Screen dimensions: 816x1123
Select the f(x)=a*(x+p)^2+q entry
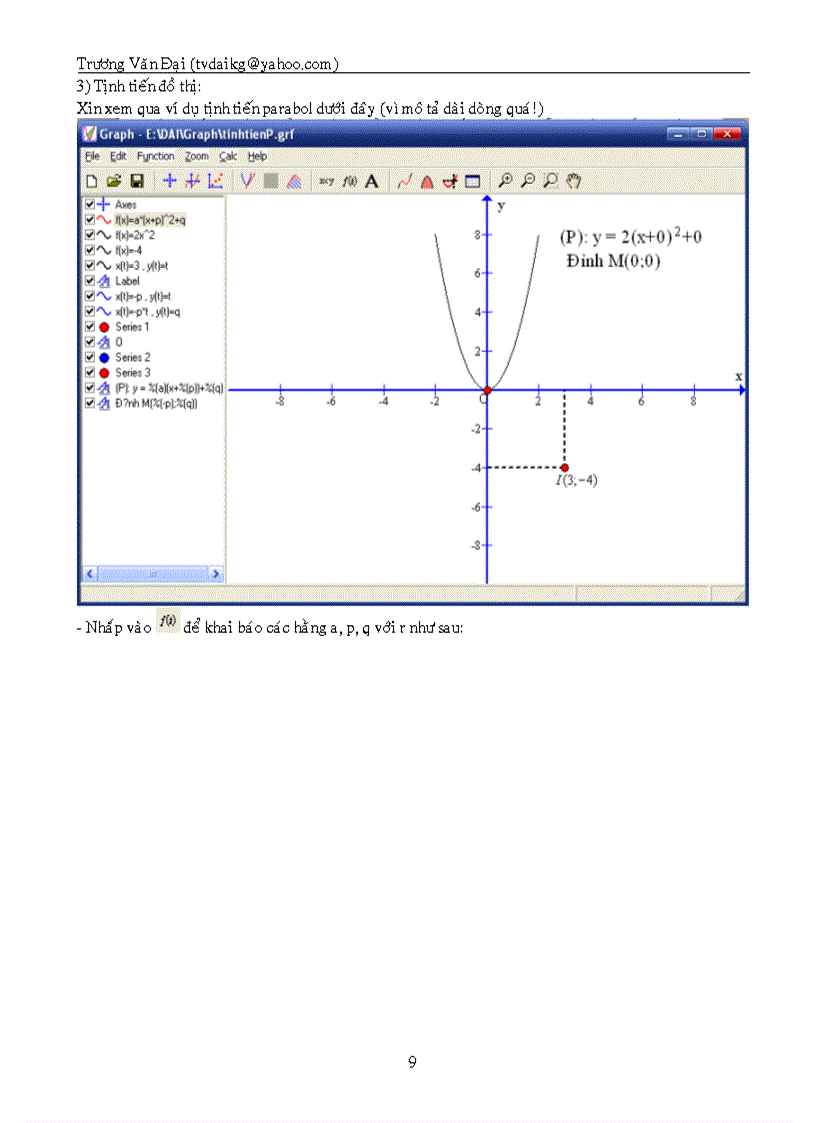point(150,221)
